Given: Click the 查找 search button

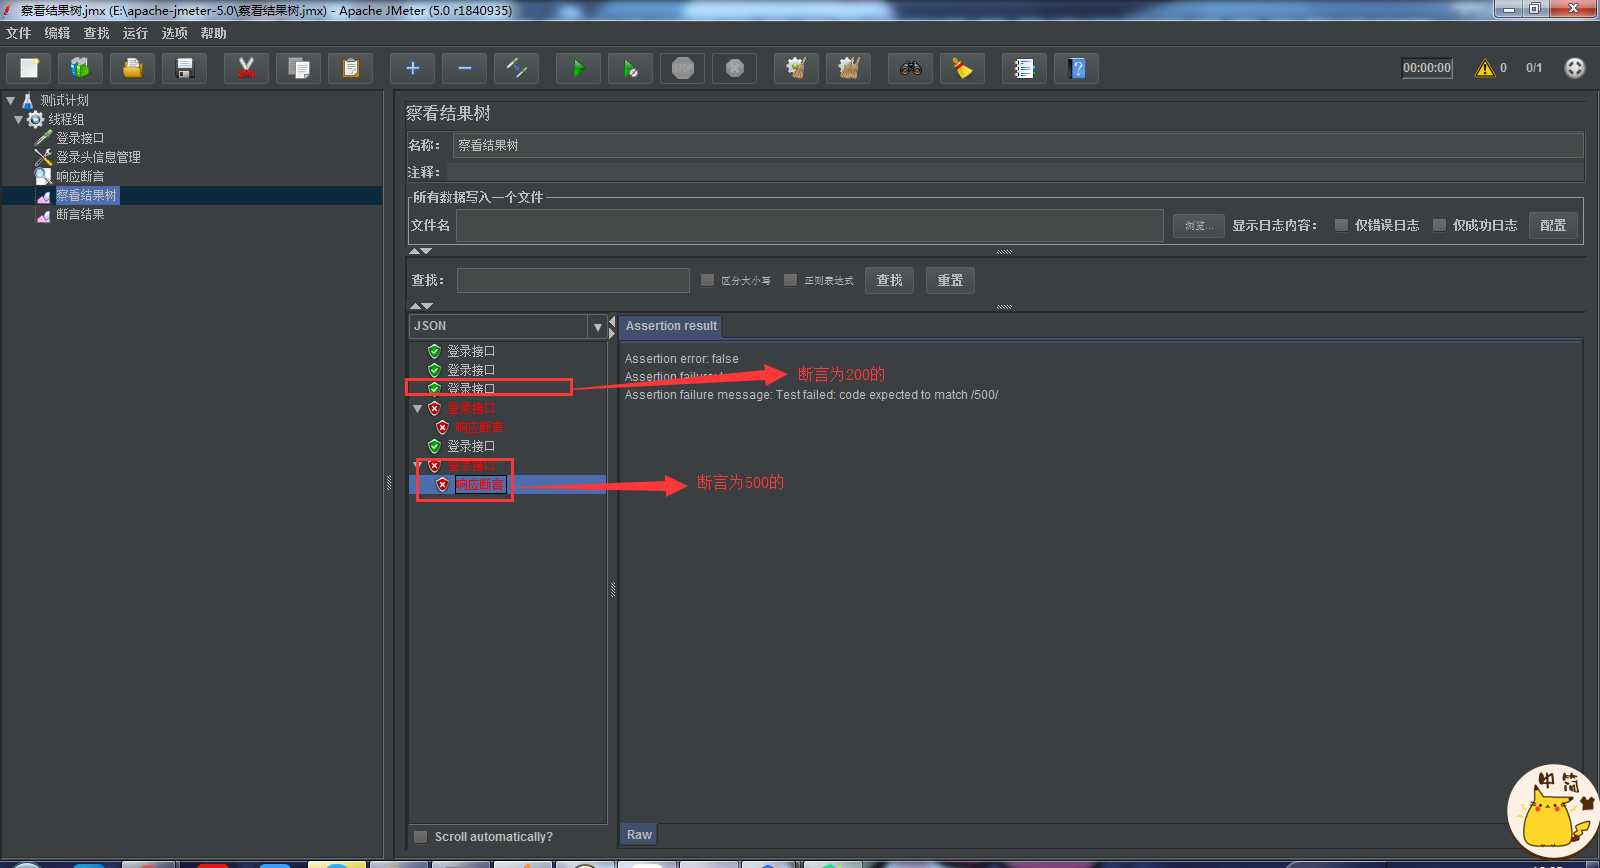Looking at the screenshot, I should 889,280.
